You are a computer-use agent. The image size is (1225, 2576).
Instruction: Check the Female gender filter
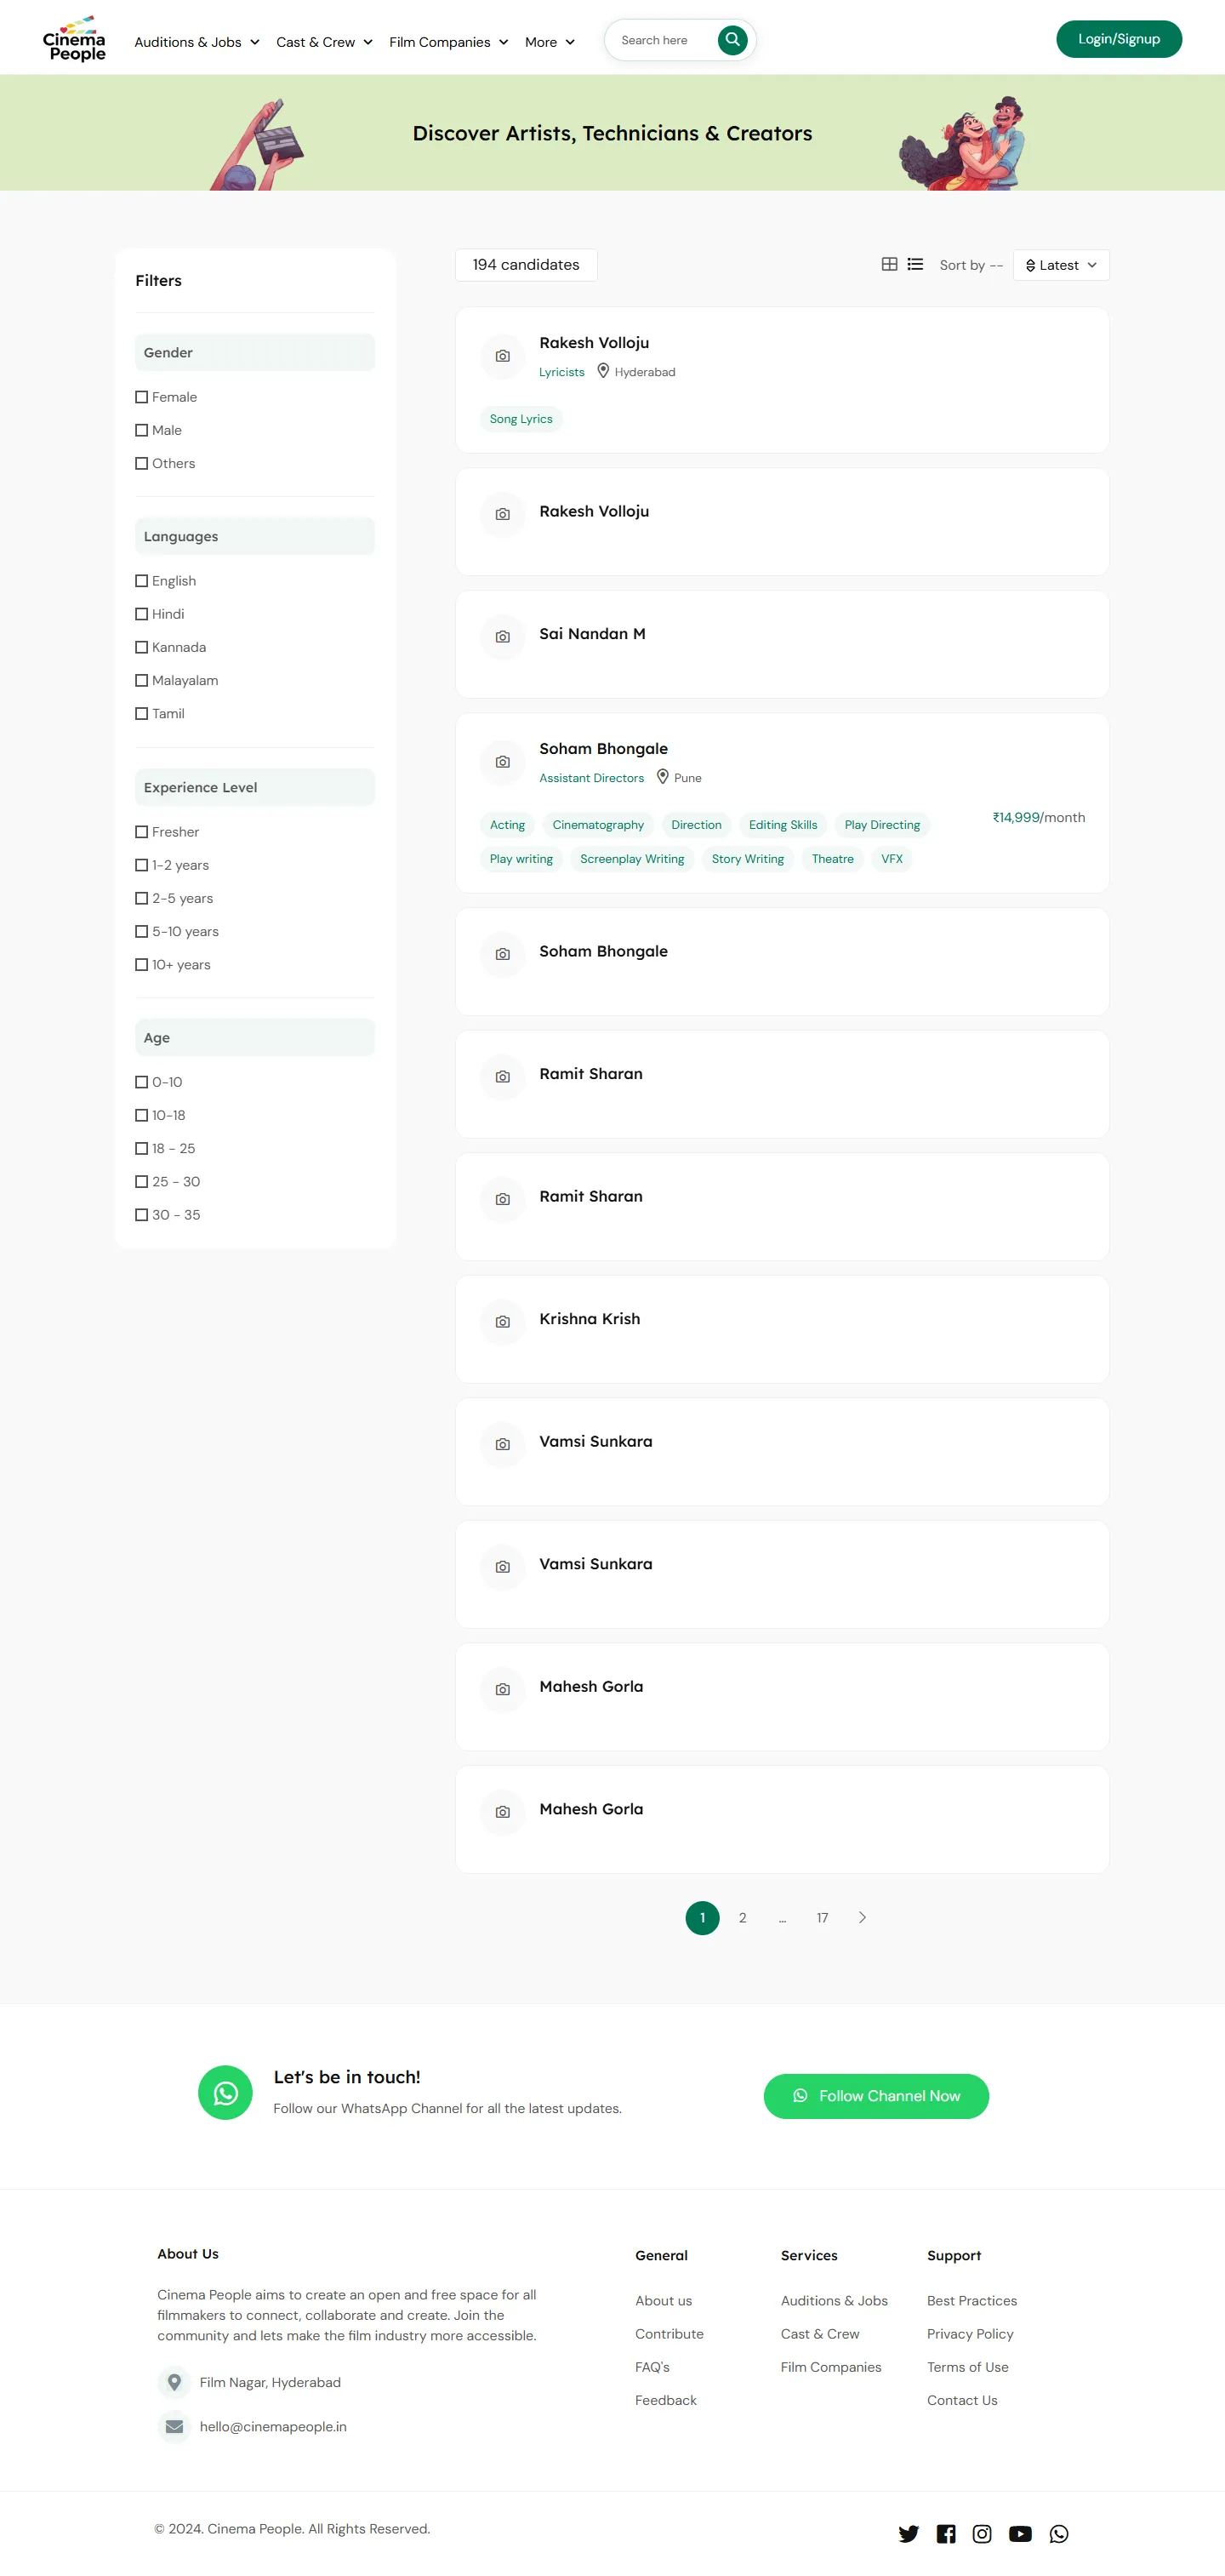pyautogui.click(x=142, y=397)
